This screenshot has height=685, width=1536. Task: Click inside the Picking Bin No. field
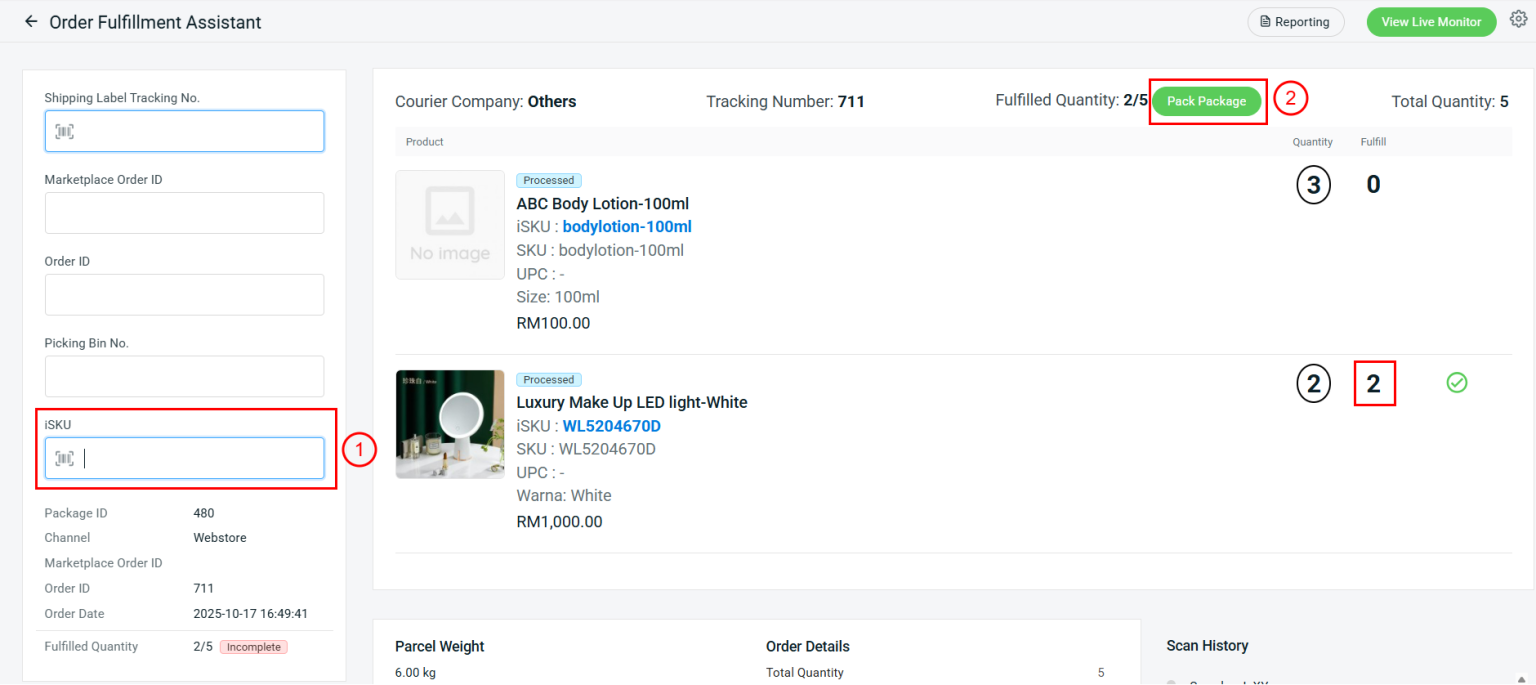(x=184, y=376)
